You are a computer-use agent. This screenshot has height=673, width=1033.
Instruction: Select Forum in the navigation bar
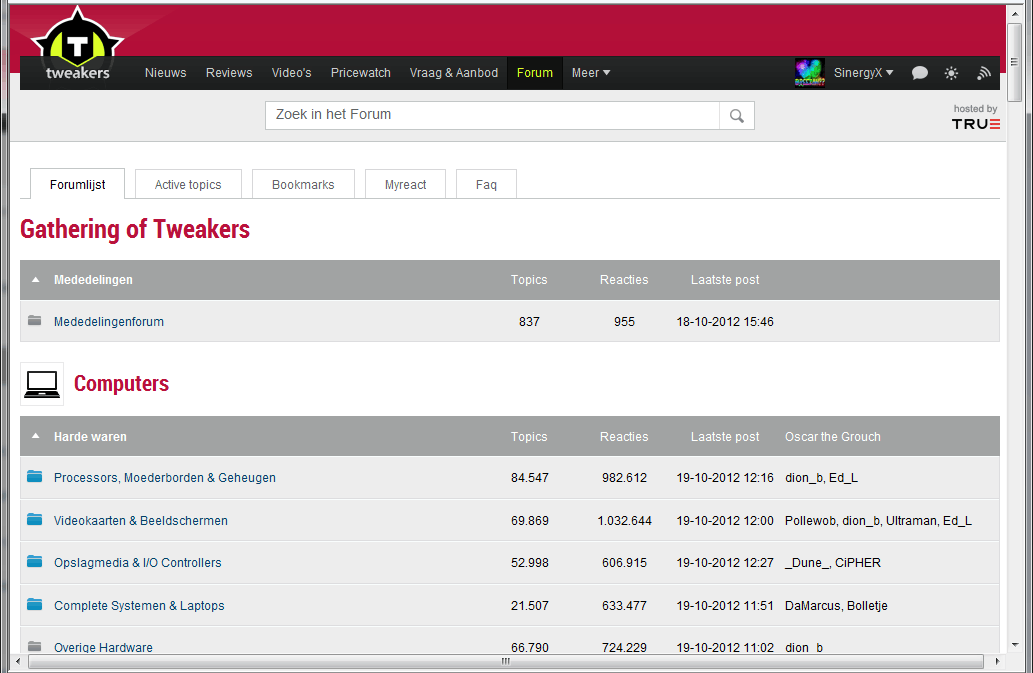534,72
